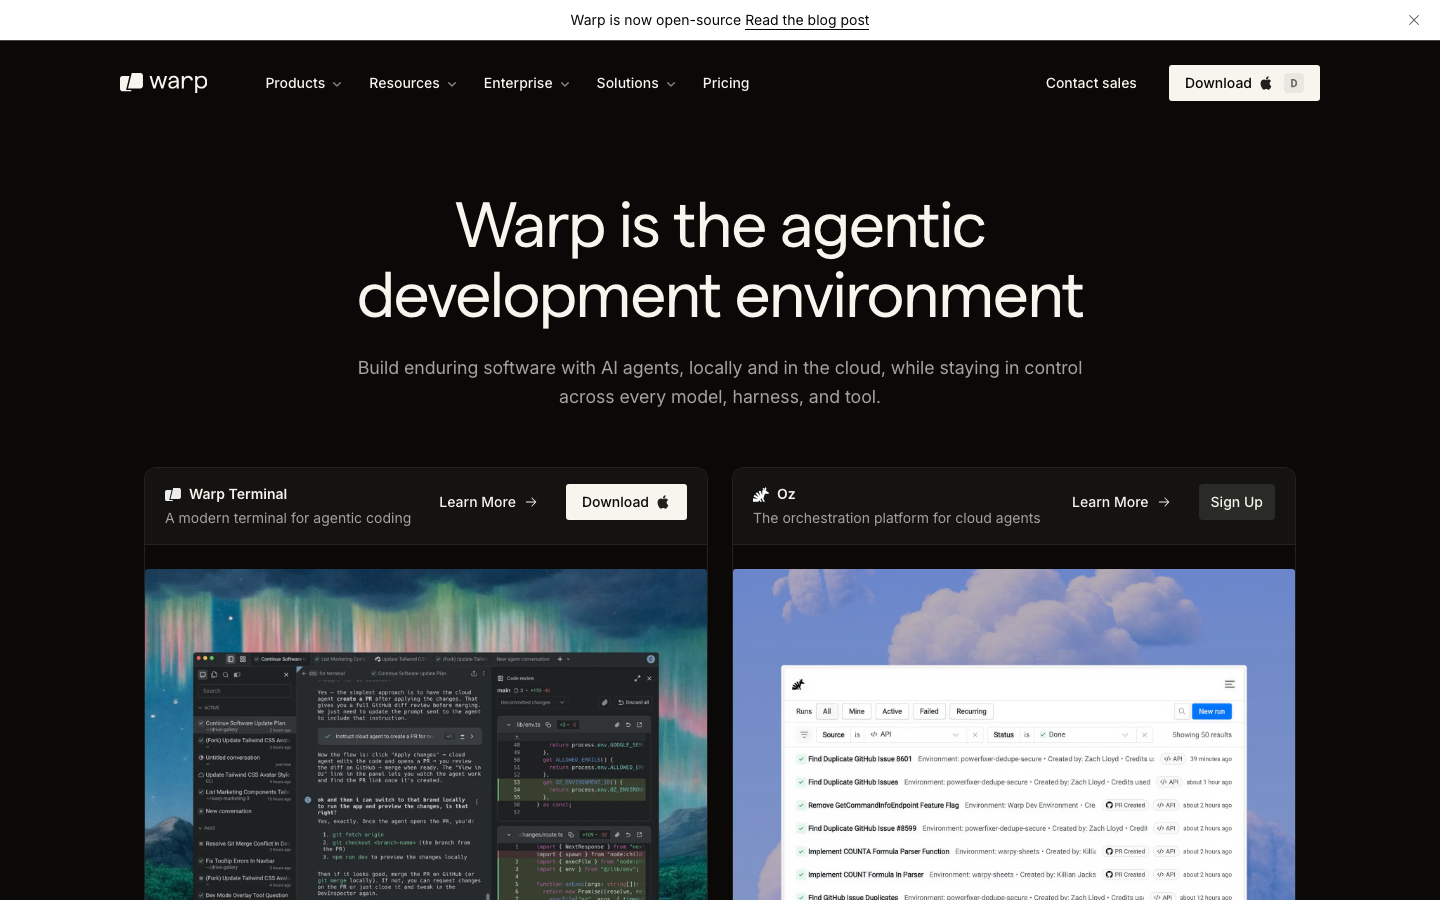This screenshot has width=1440, height=900.
Task: Click the Search field in the terminal sidebar
Action: pyautogui.click(x=244, y=691)
